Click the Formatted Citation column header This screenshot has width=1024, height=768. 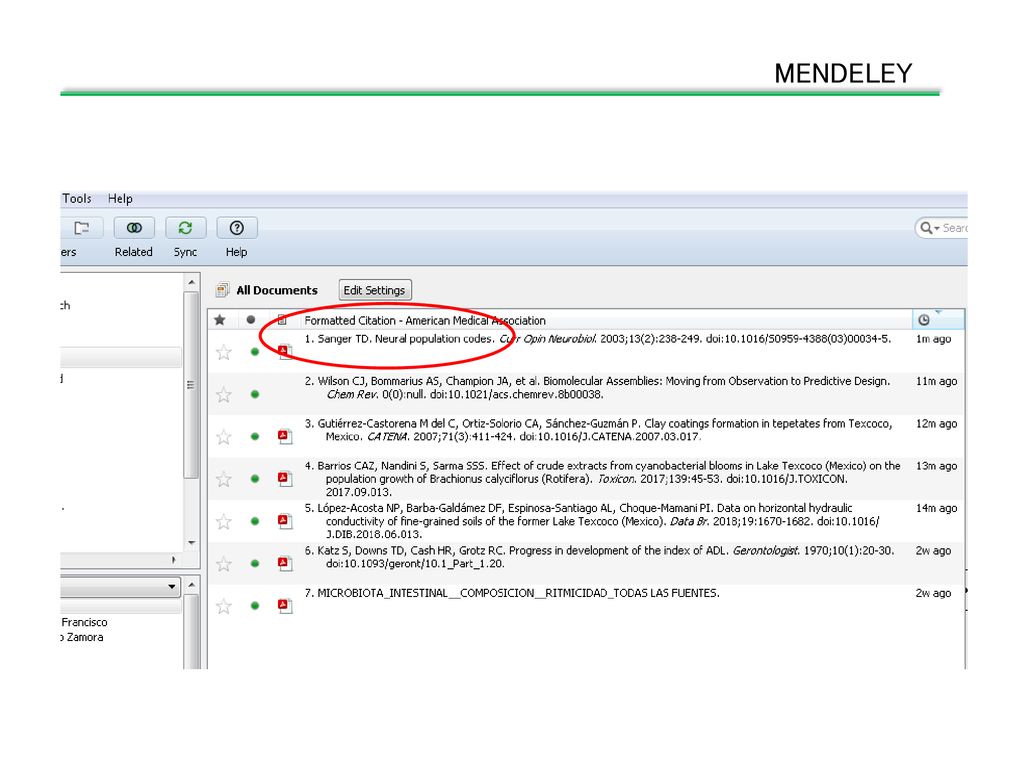coord(424,321)
